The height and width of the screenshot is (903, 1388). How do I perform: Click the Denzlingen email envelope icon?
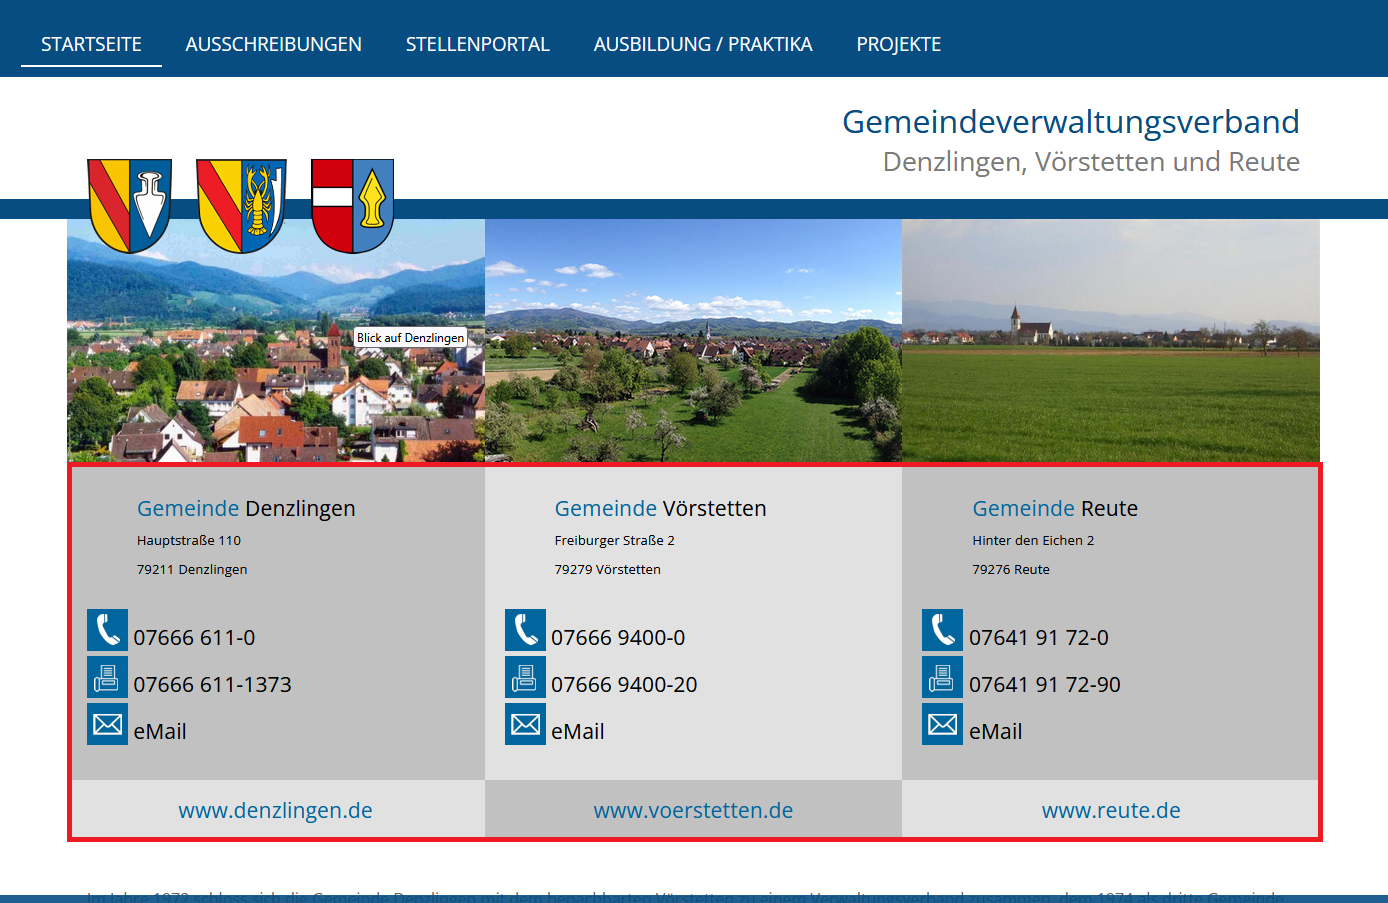click(x=107, y=724)
